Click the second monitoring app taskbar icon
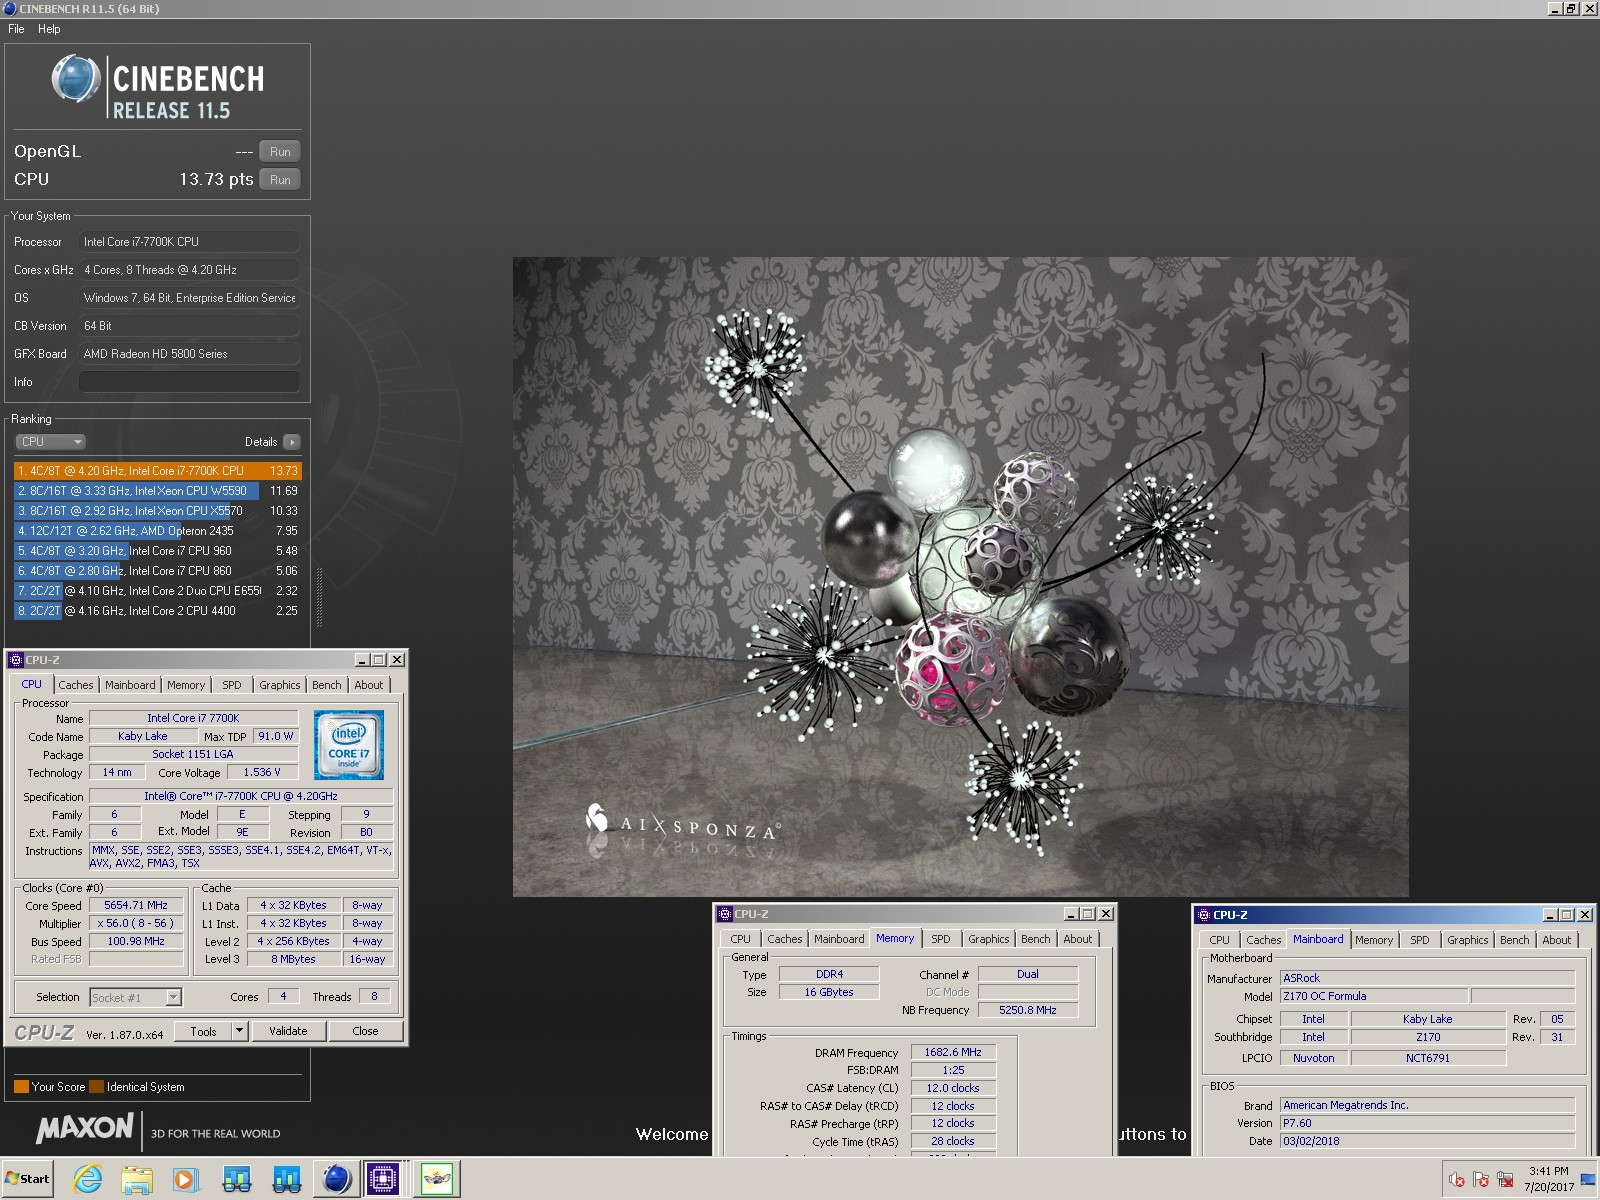 tap(287, 1179)
